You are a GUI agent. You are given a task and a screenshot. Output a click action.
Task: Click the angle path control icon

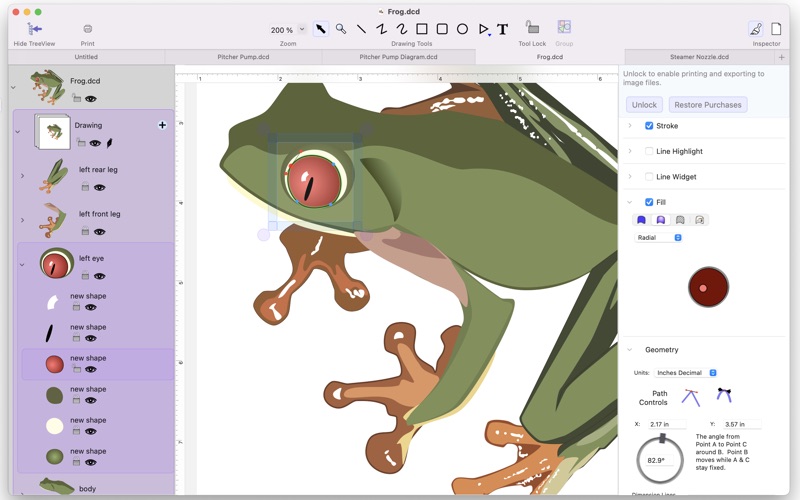(691, 397)
